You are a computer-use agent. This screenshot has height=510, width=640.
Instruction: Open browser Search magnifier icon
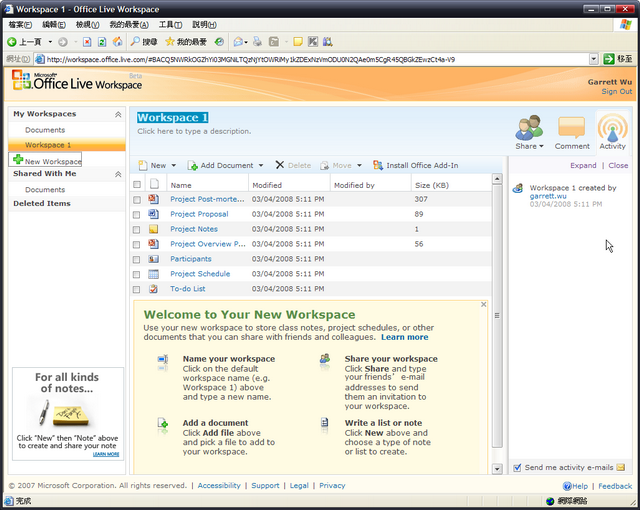coord(135,41)
